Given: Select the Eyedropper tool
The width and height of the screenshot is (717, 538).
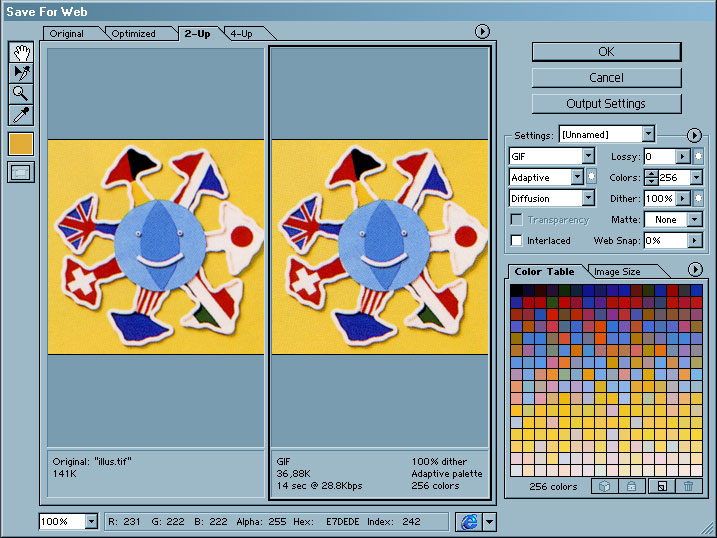Looking at the screenshot, I should [21, 114].
